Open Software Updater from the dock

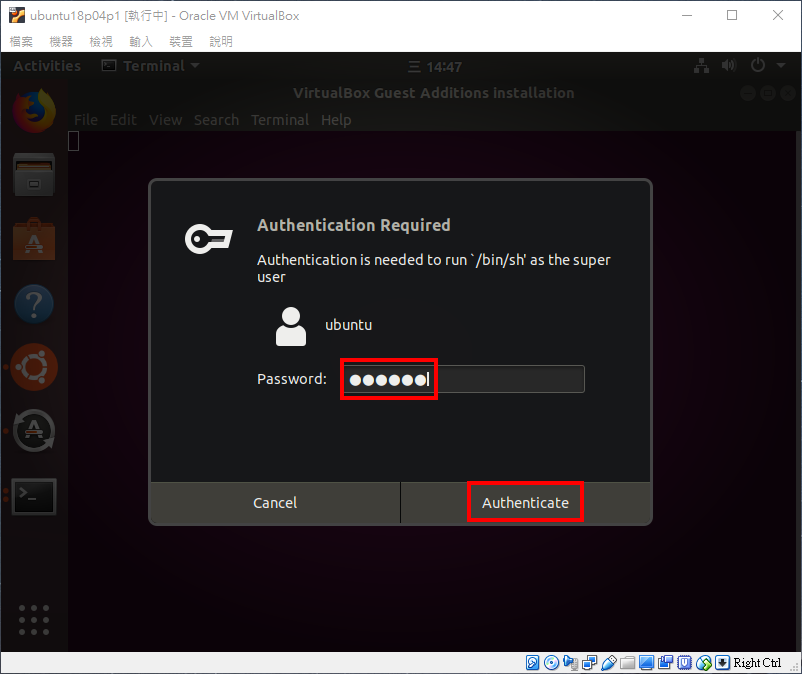pos(34,431)
